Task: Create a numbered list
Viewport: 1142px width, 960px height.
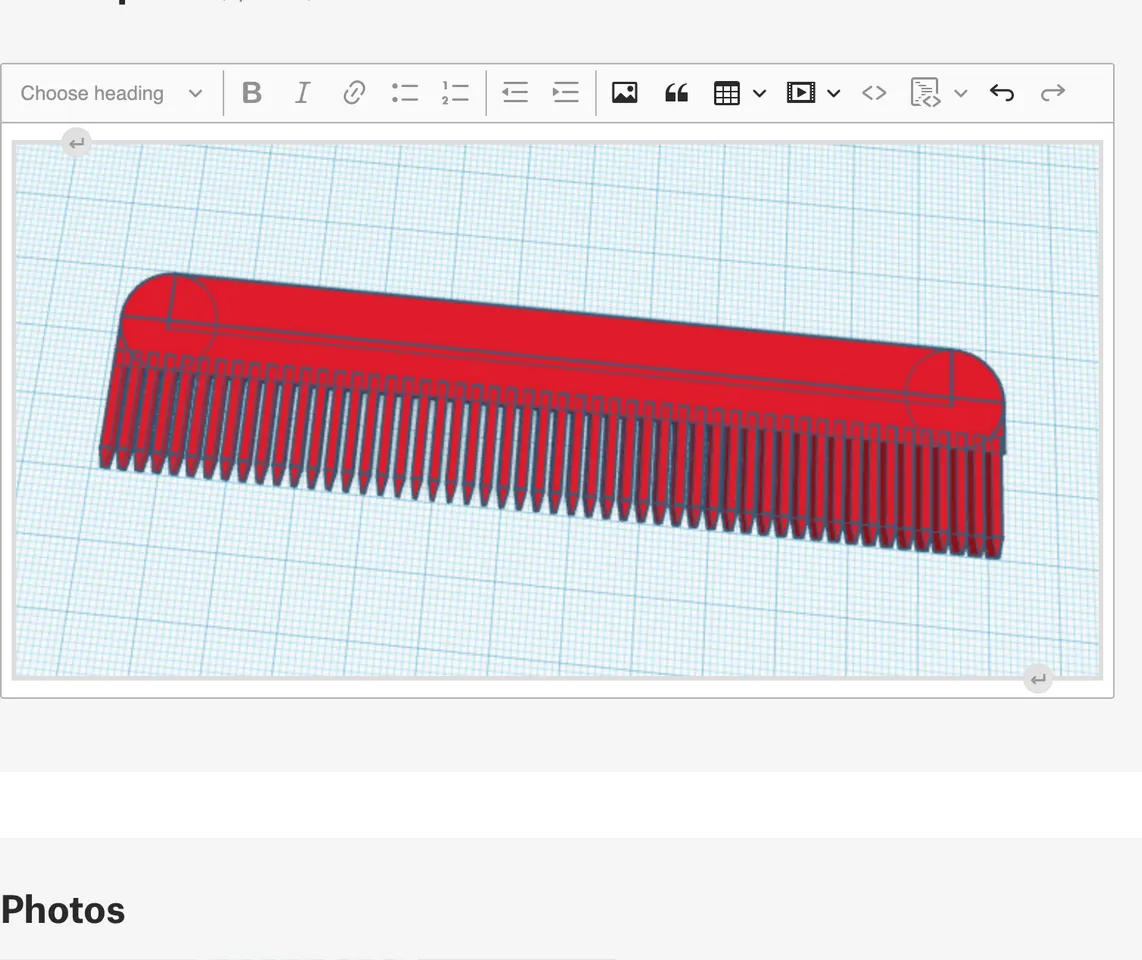Action: pyautogui.click(x=455, y=93)
